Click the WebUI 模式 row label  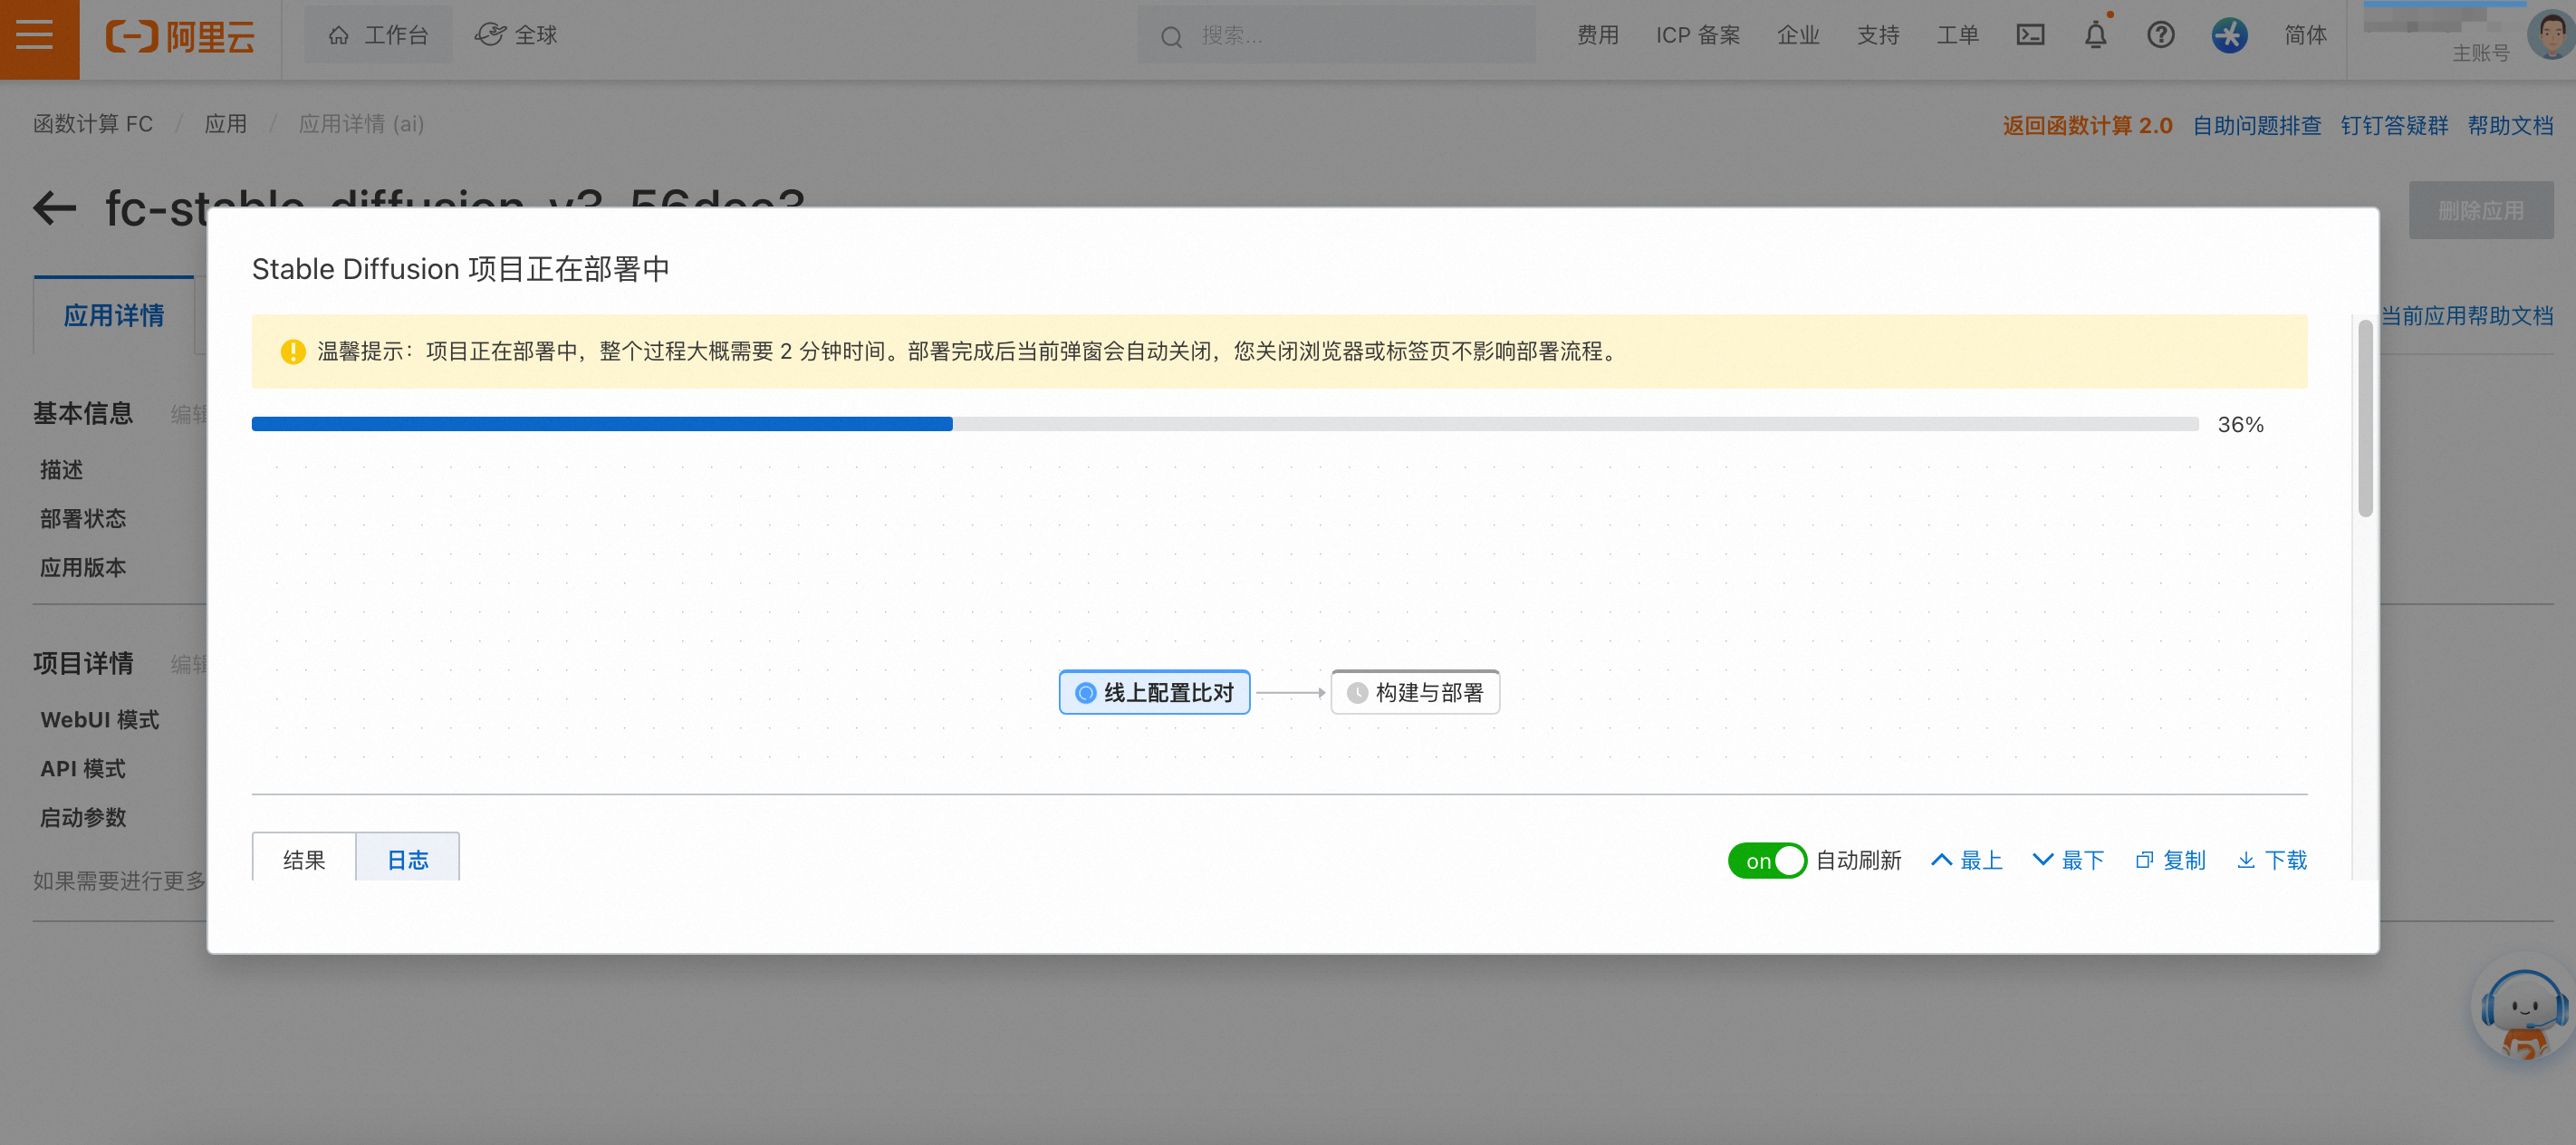click(100, 720)
